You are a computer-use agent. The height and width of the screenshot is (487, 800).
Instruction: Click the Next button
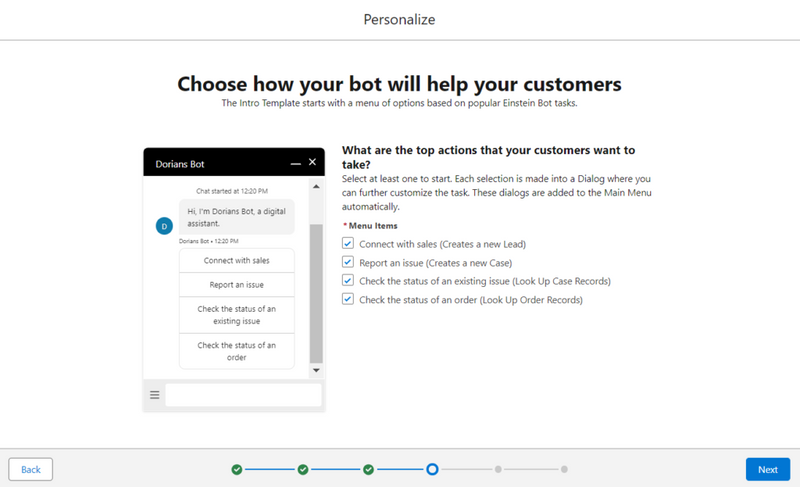pos(767,469)
